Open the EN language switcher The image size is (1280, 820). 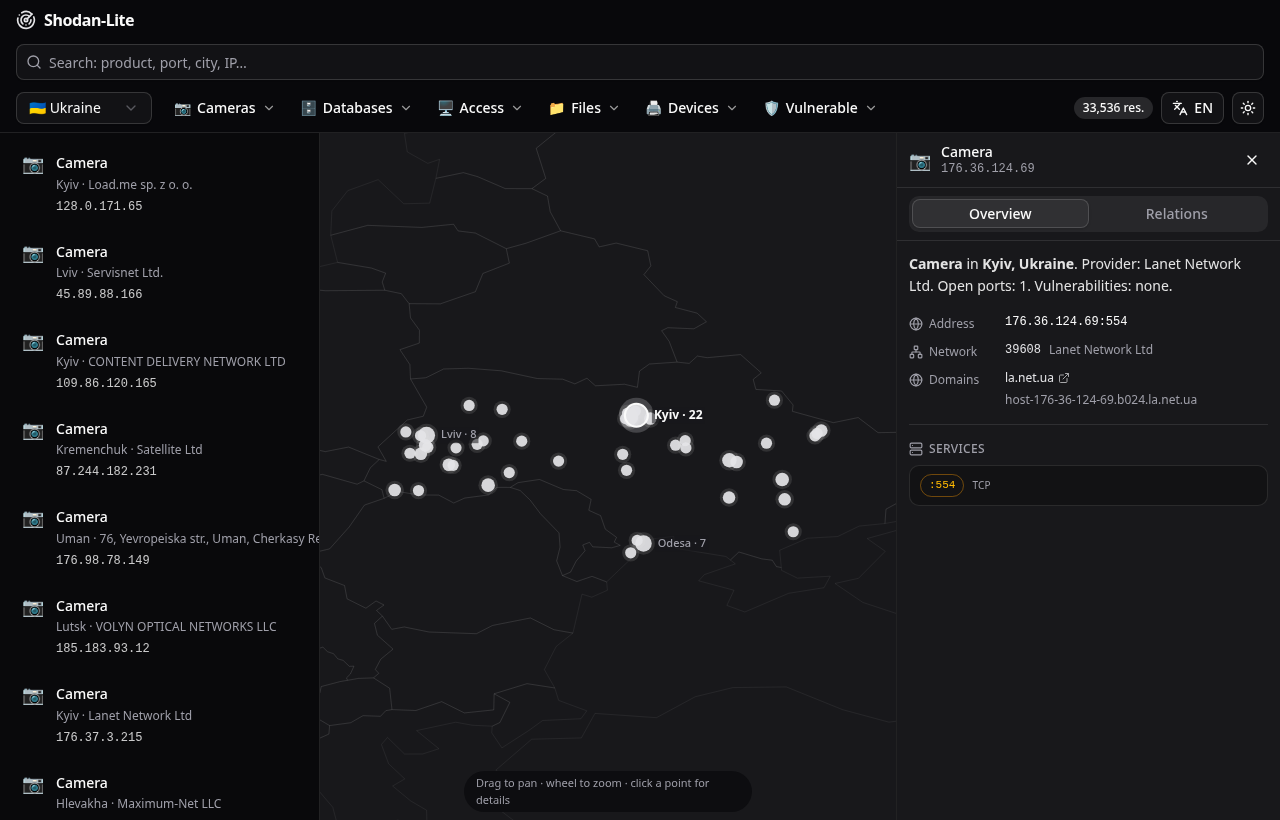1192,108
